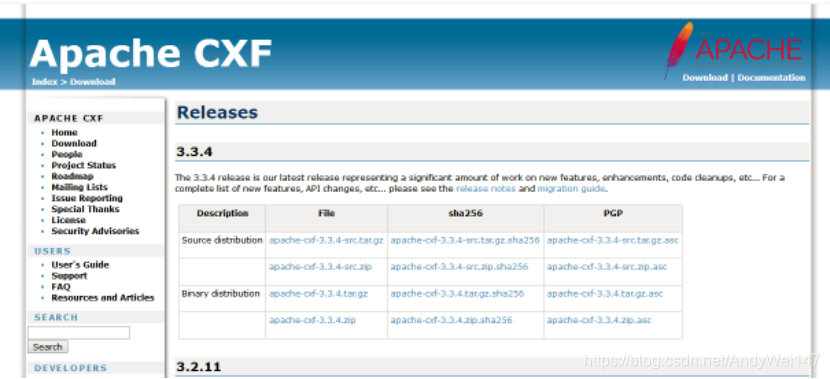Click the Apache CXF title heading
This screenshot has height=379, width=830.
(151, 53)
